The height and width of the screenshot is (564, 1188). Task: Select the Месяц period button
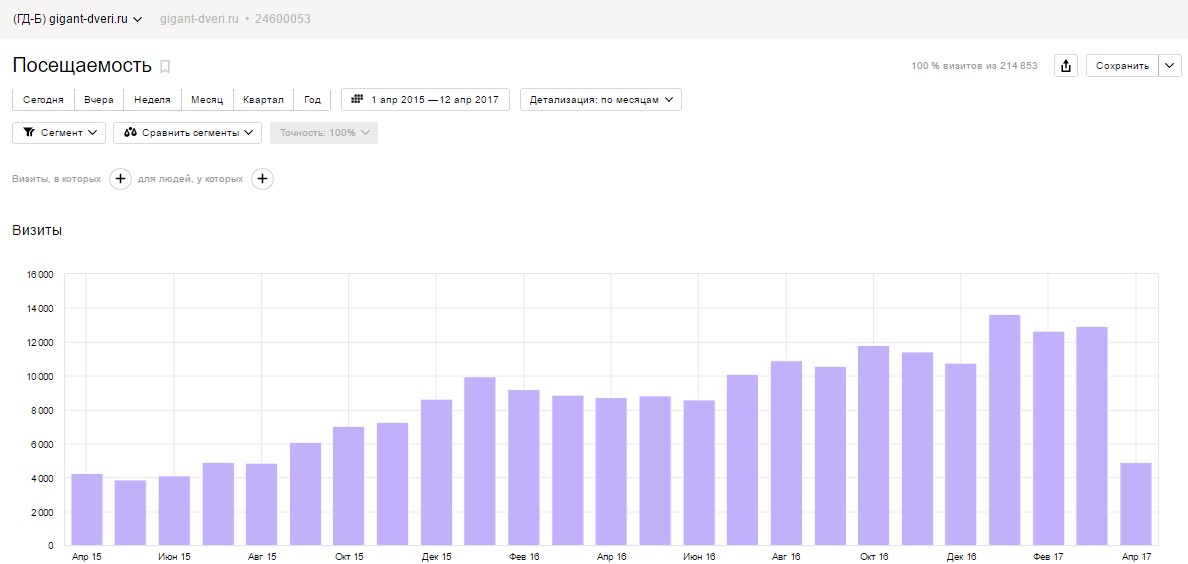point(208,99)
